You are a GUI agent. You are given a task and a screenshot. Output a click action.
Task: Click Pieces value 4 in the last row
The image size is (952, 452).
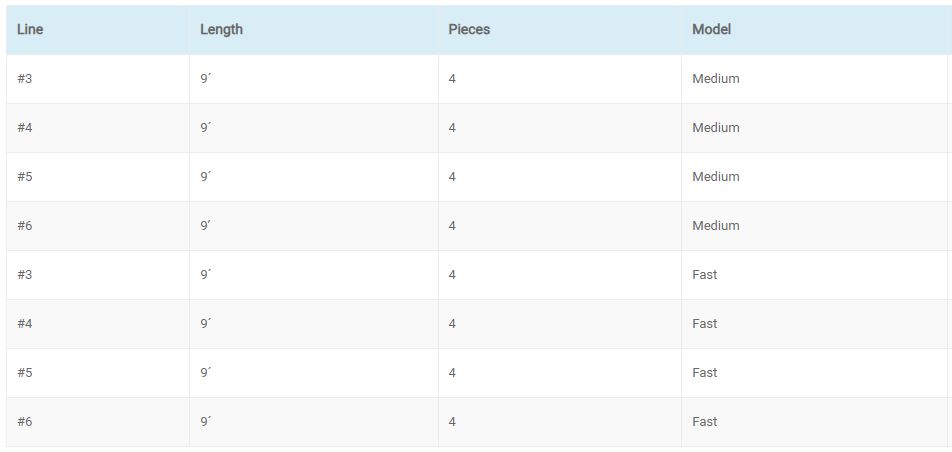click(560, 422)
